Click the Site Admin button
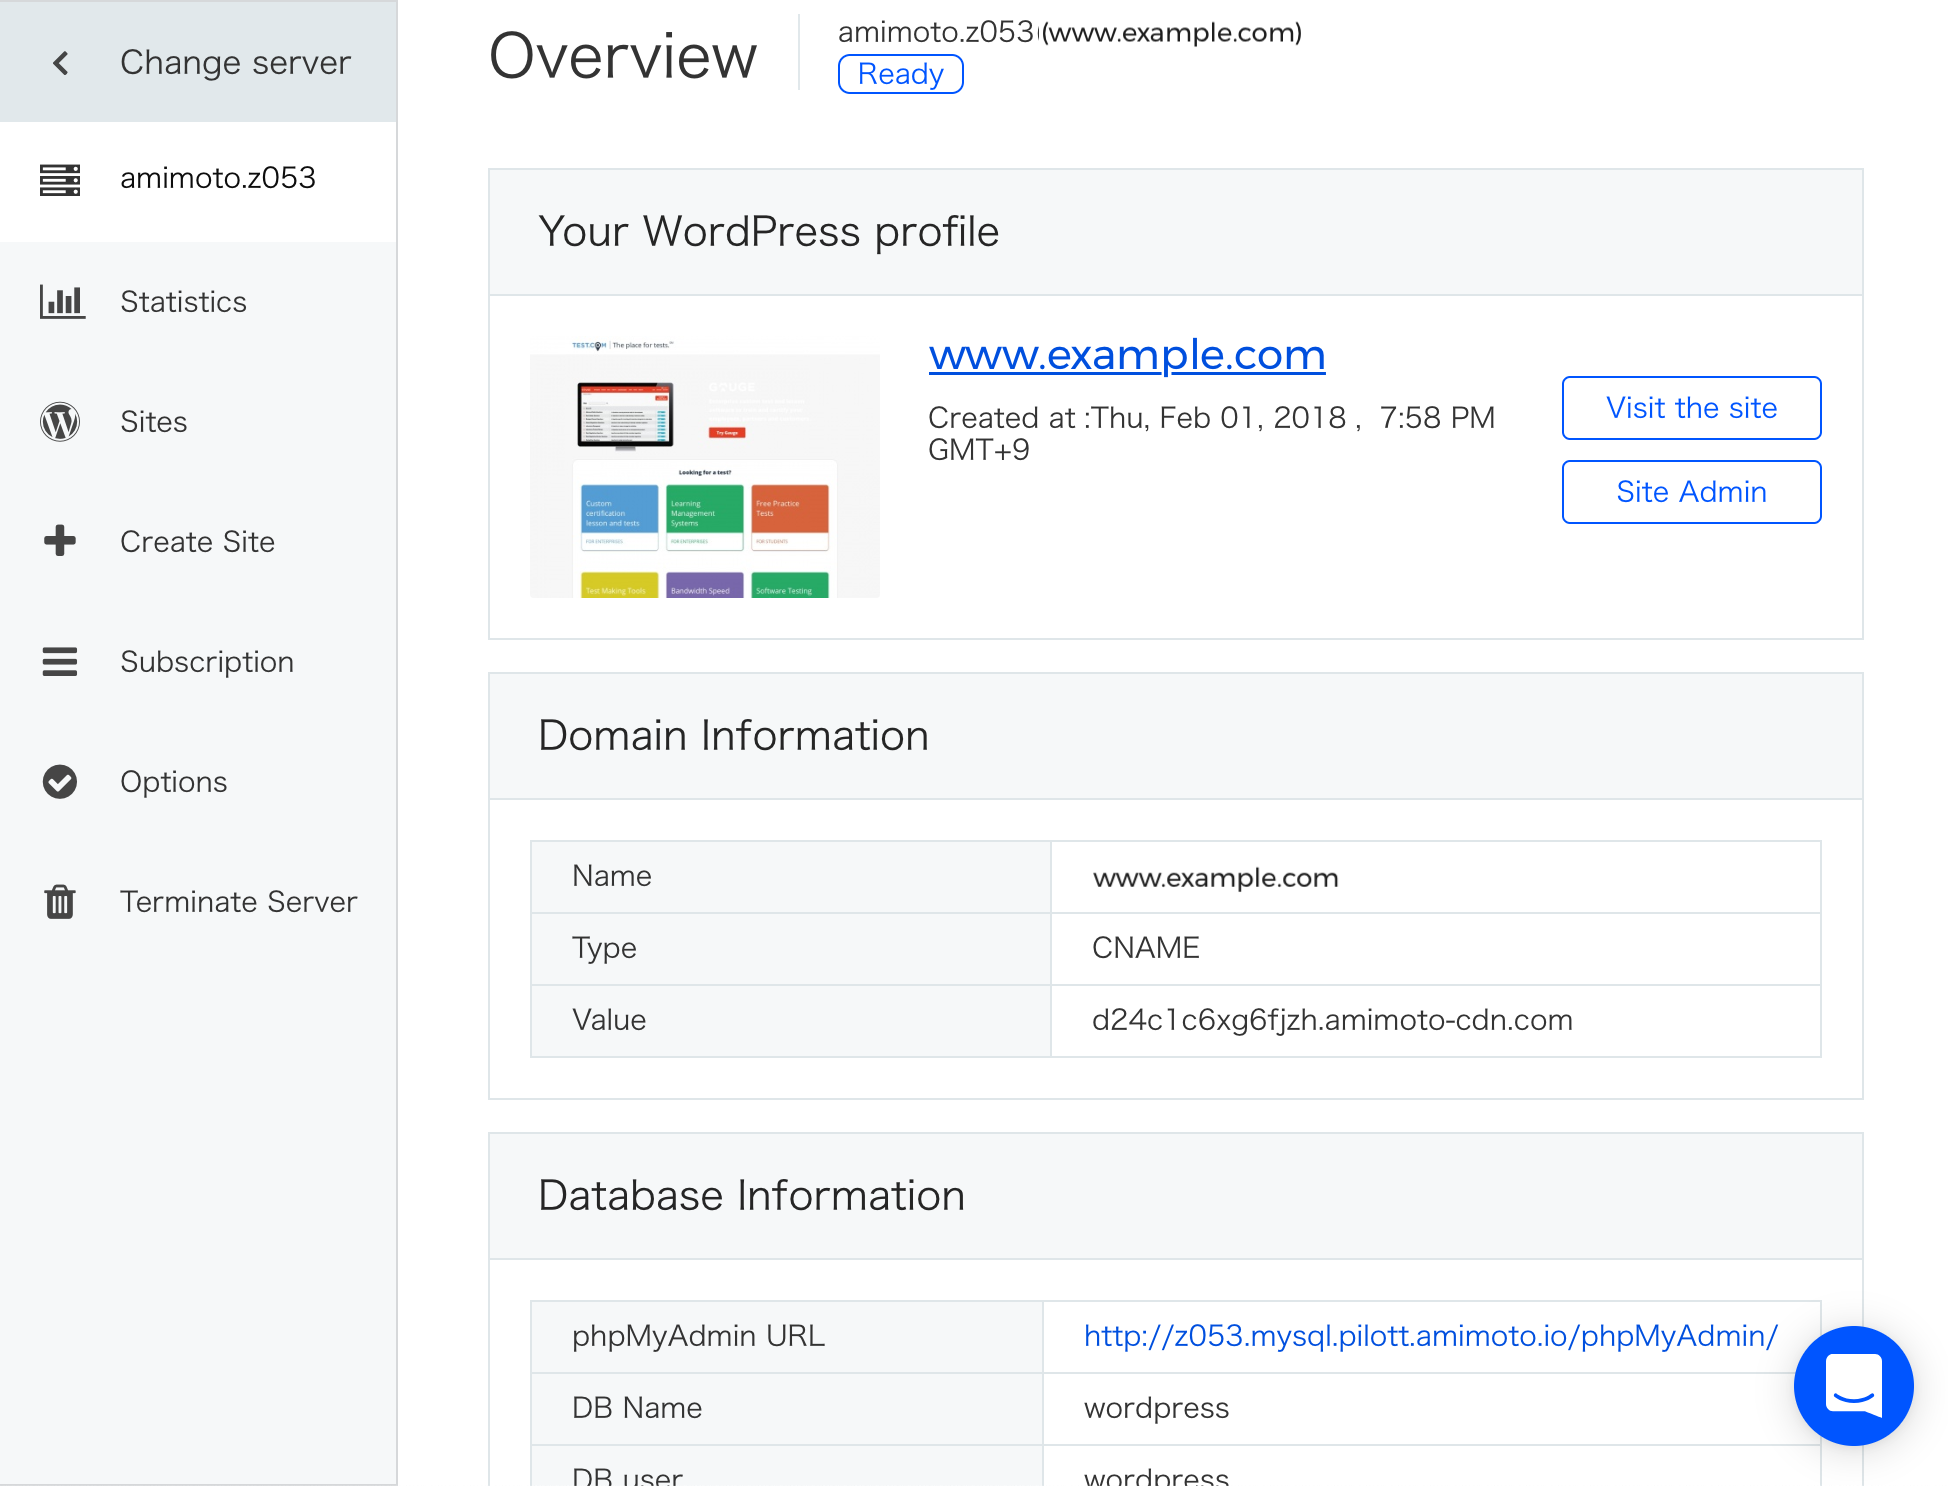 1691,492
